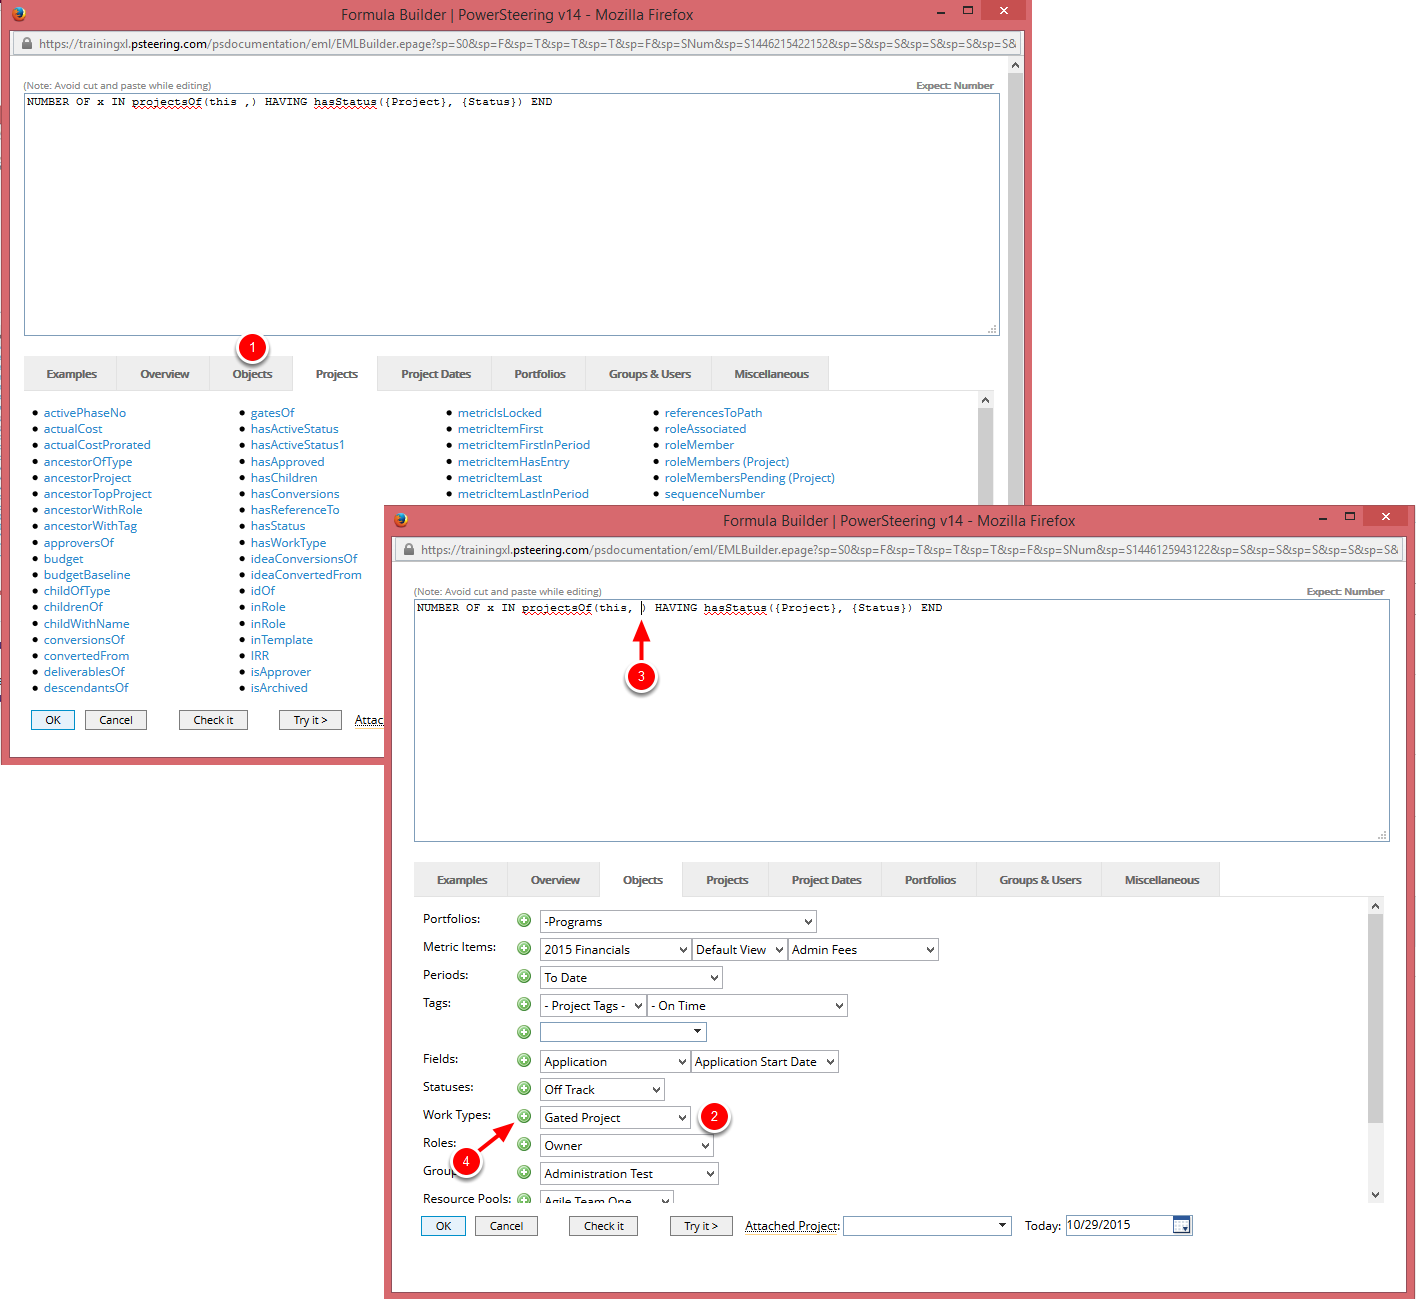Click the hasStatus function link
Image resolution: width=1416 pixels, height=1299 pixels.
(x=278, y=526)
